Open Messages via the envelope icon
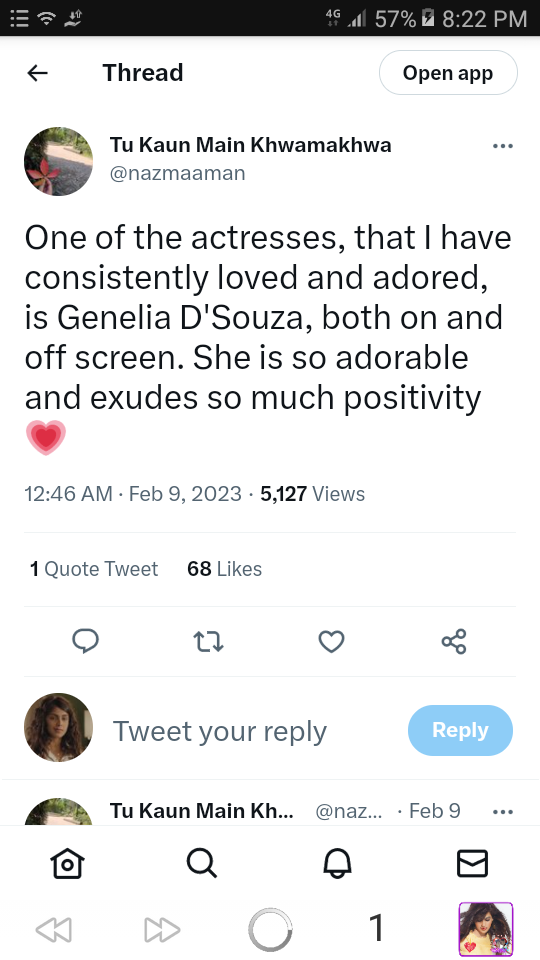The width and height of the screenshot is (540, 960). [x=472, y=864]
